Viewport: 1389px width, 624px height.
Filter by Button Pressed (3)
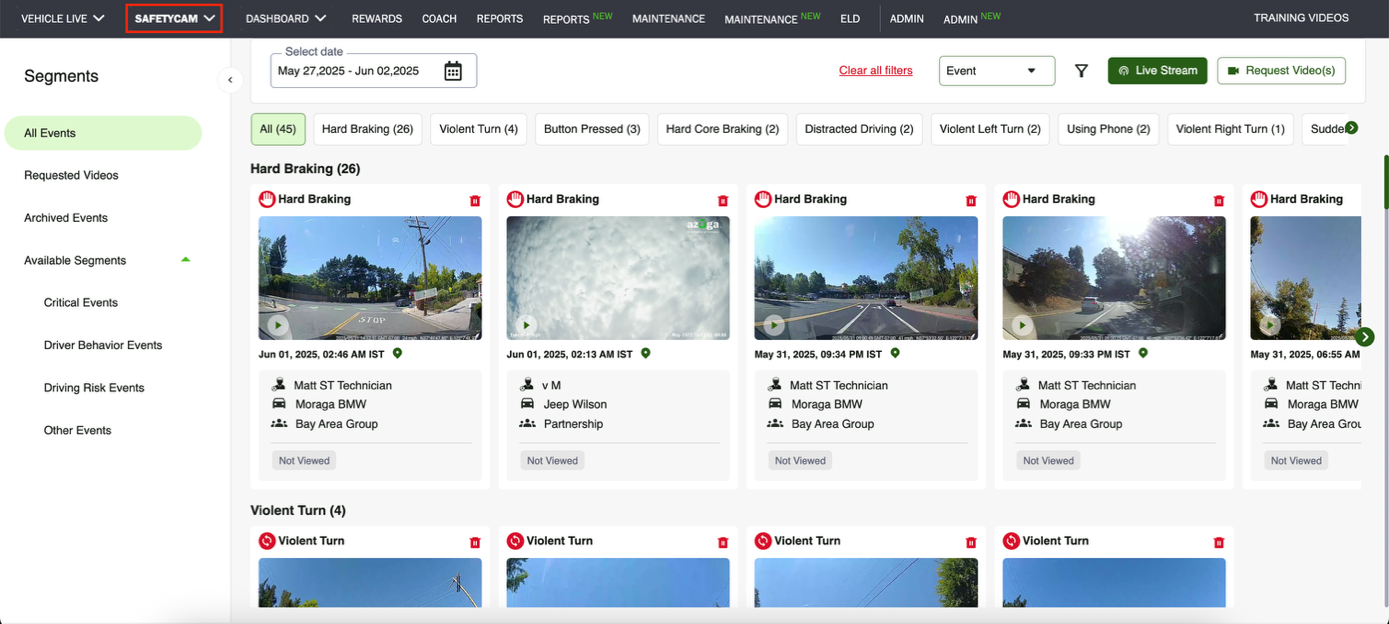pos(592,129)
